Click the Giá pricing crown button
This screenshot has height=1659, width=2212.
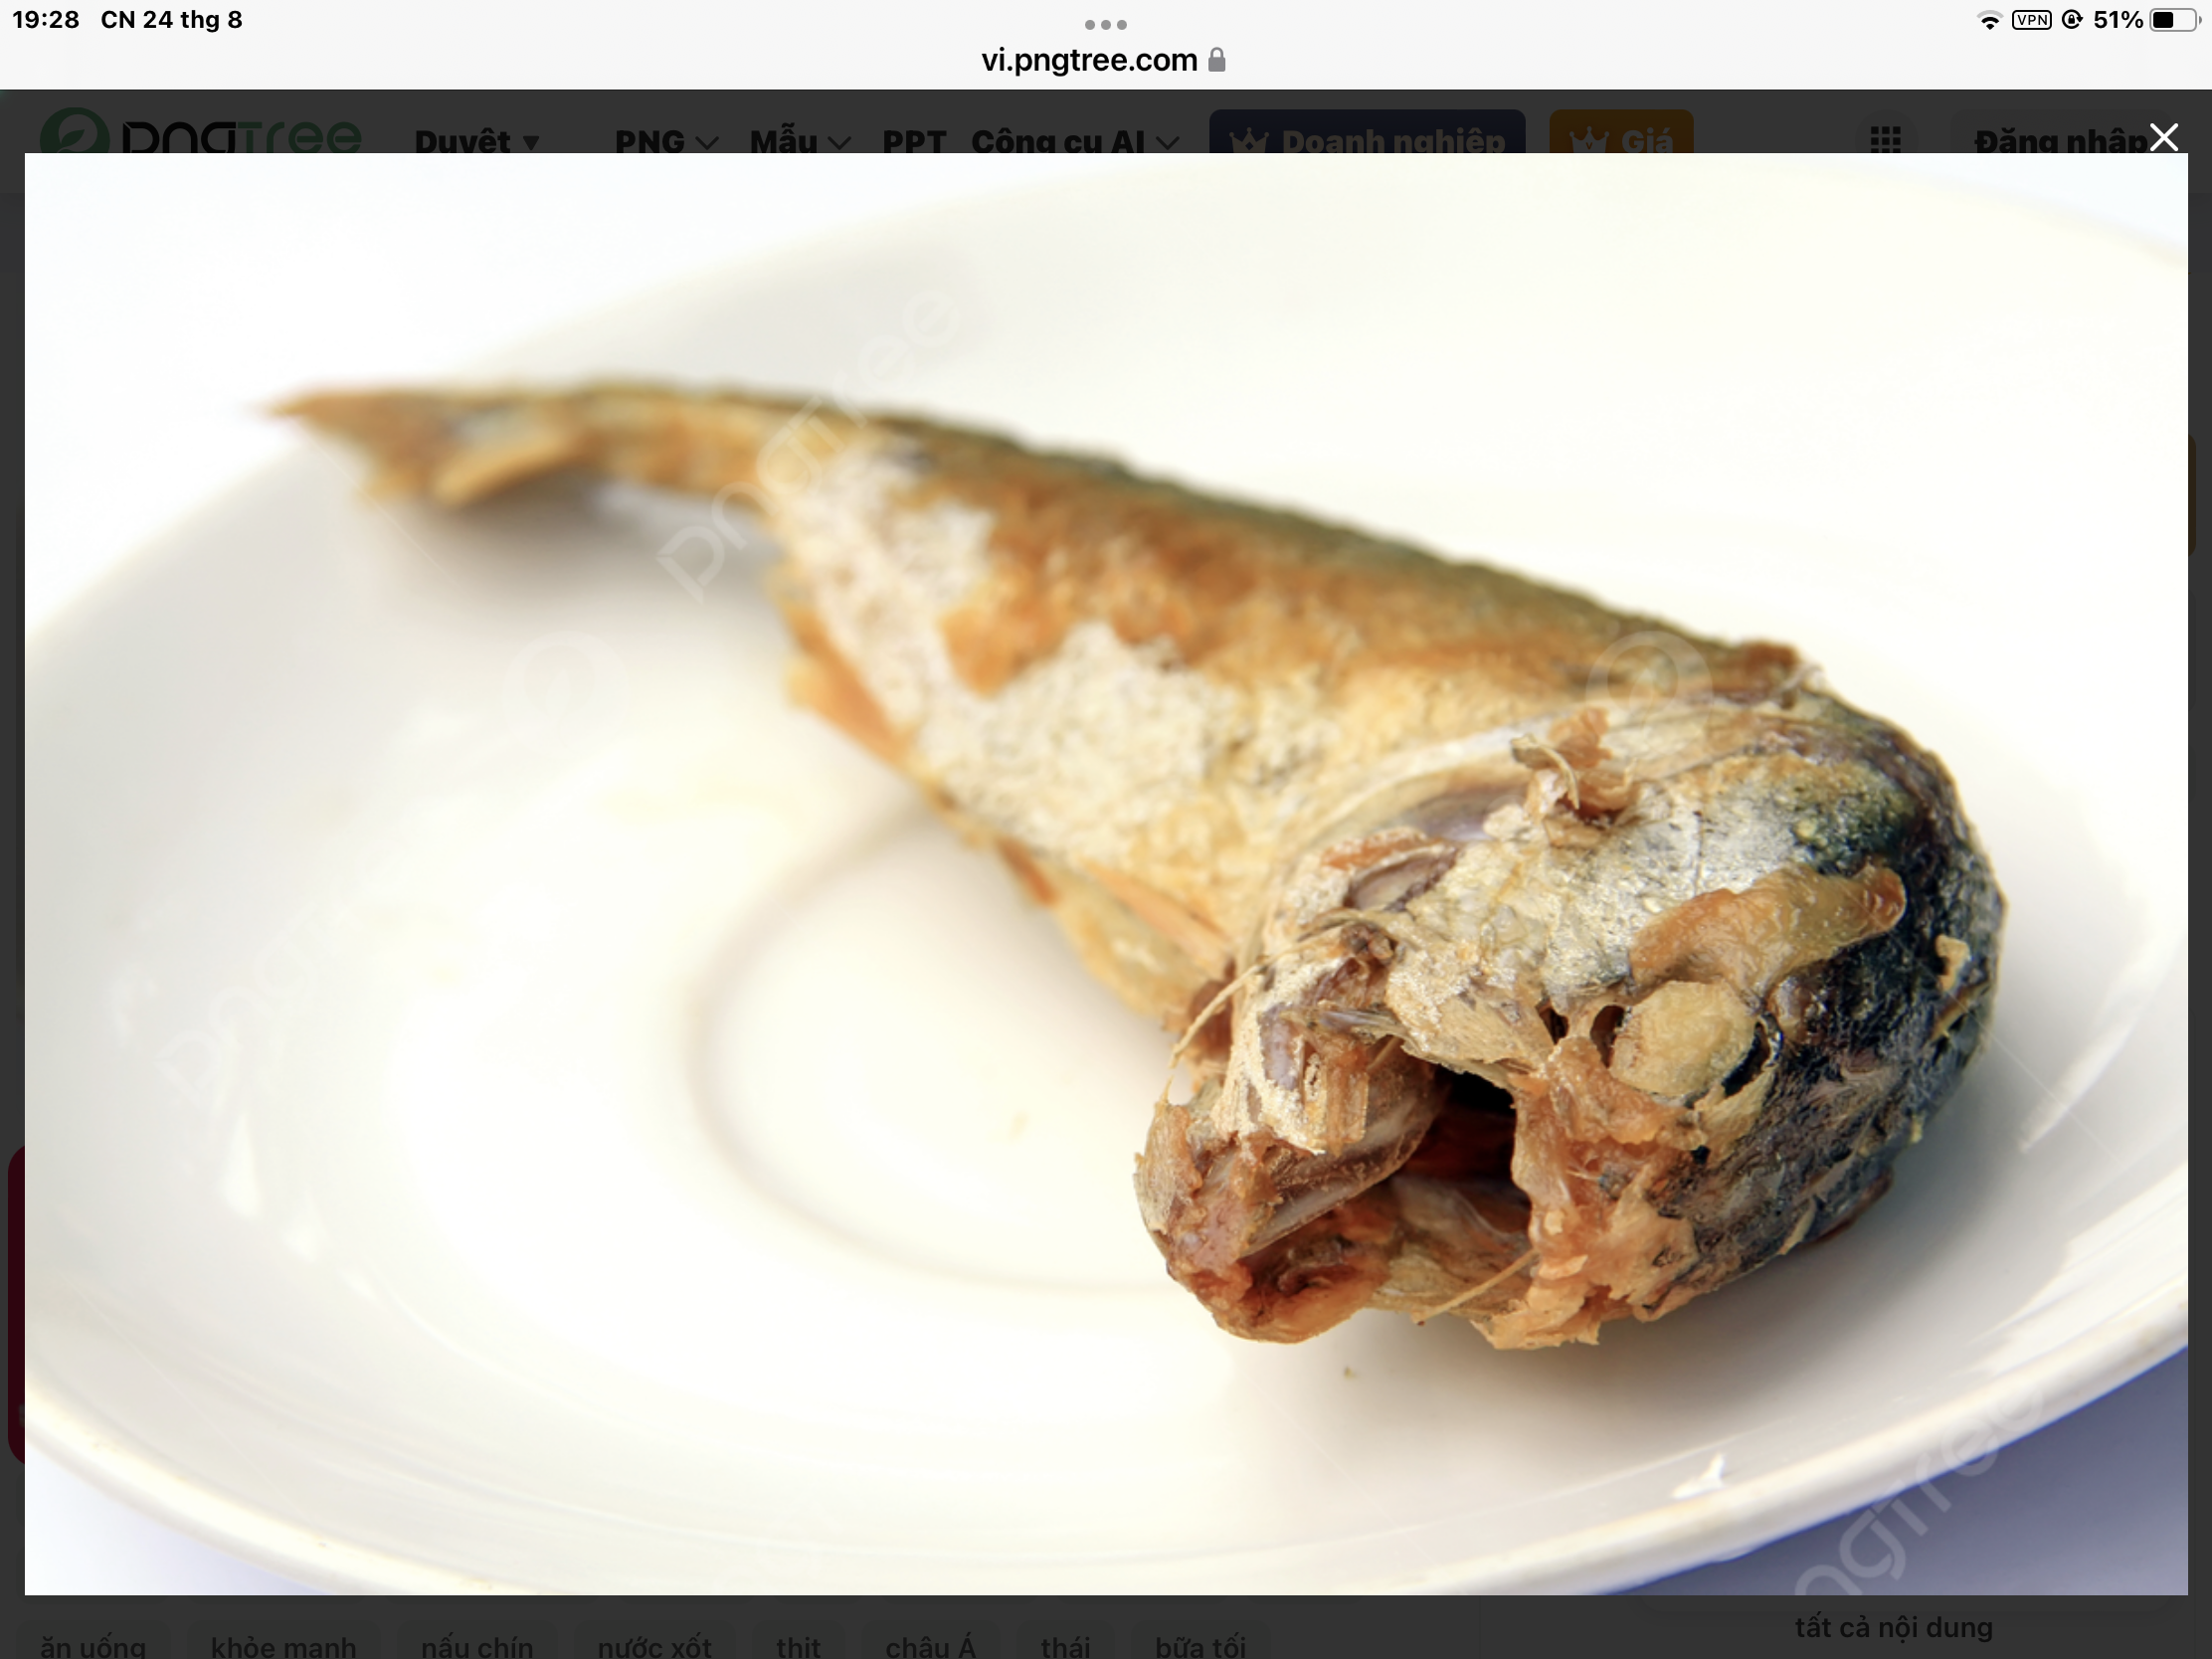[1620, 135]
